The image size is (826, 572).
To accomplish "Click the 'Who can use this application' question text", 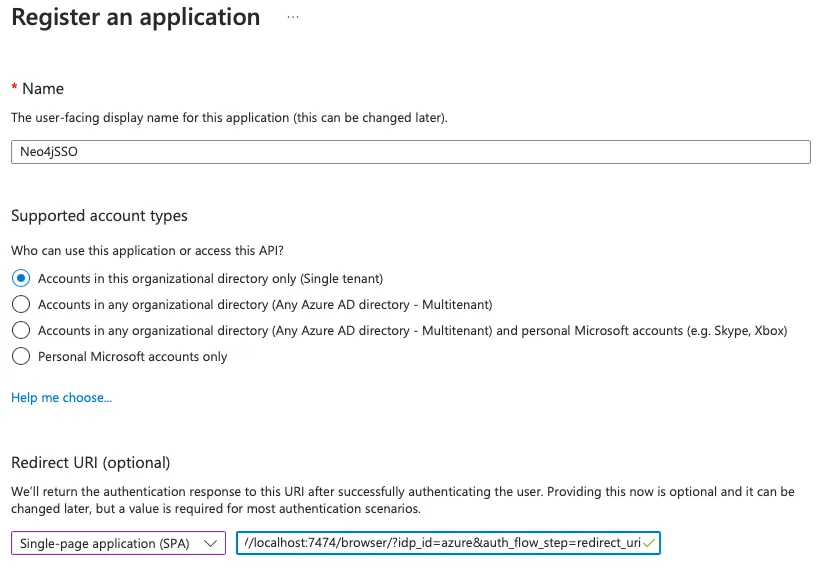I will pos(153,250).
